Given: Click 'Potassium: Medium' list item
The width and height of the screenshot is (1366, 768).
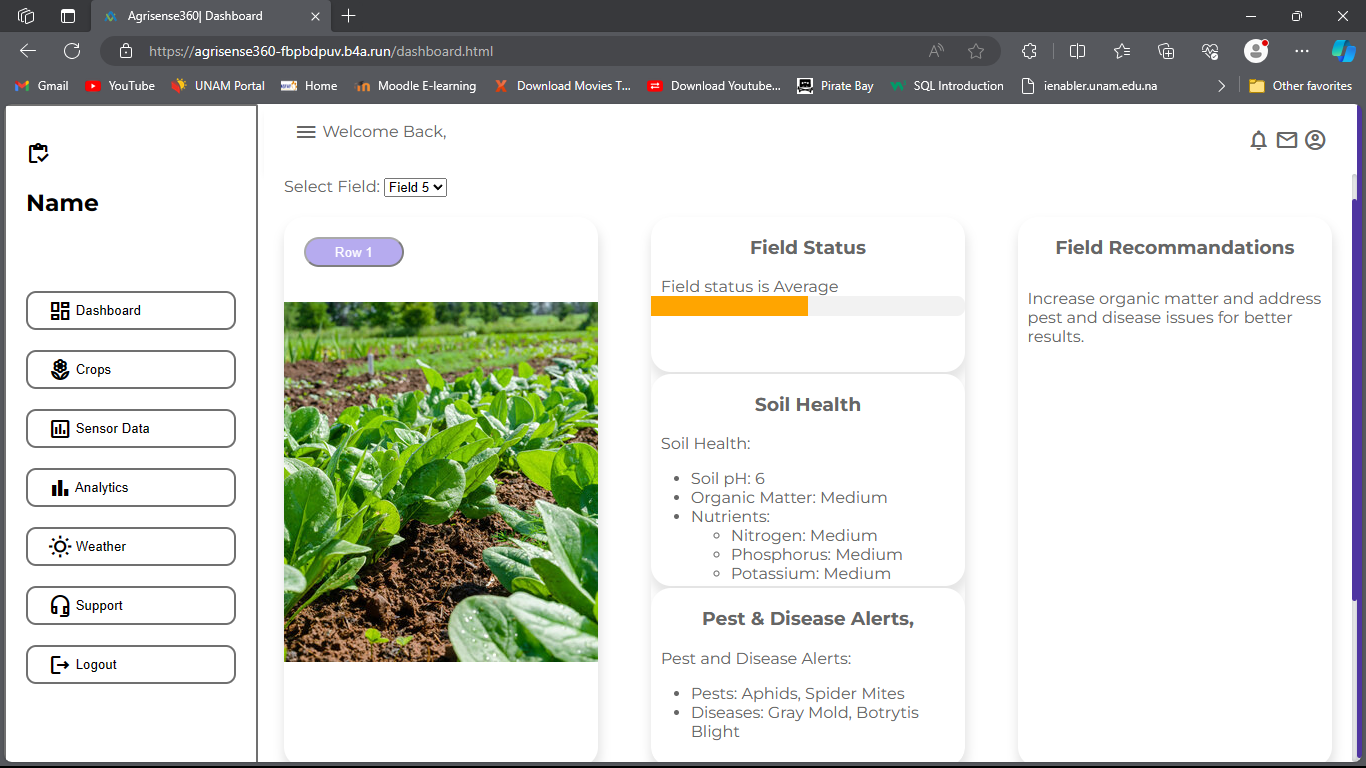Looking at the screenshot, I should pyautogui.click(x=811, y=574).
